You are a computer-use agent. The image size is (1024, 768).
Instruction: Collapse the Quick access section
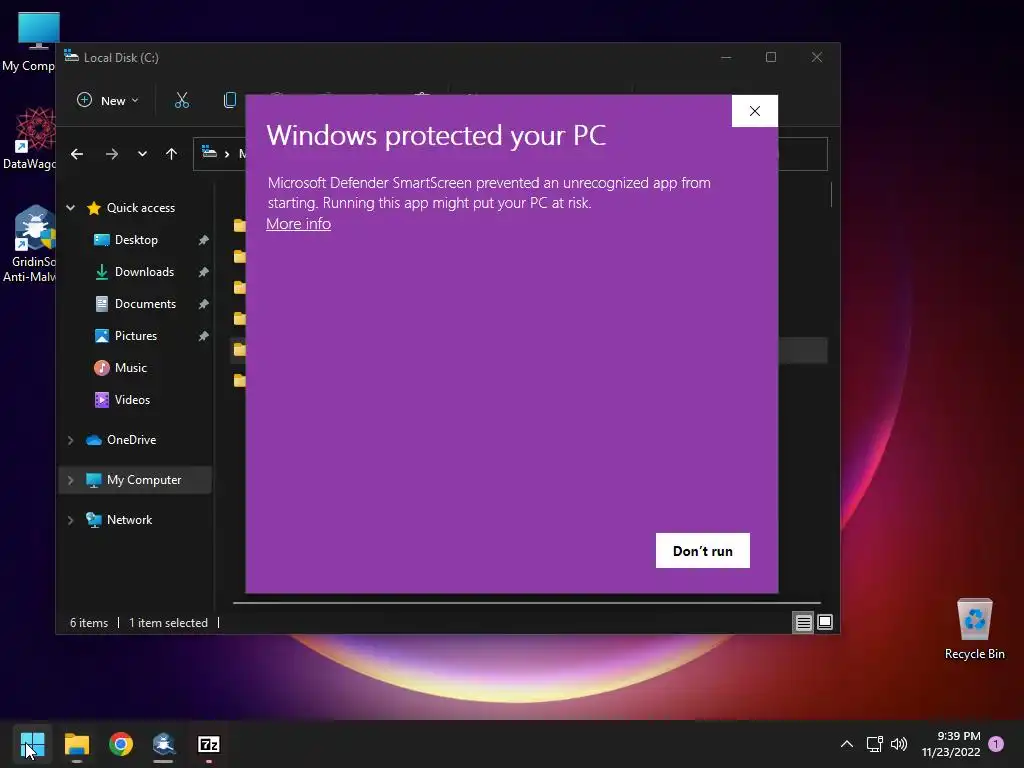tap(71, 208)
